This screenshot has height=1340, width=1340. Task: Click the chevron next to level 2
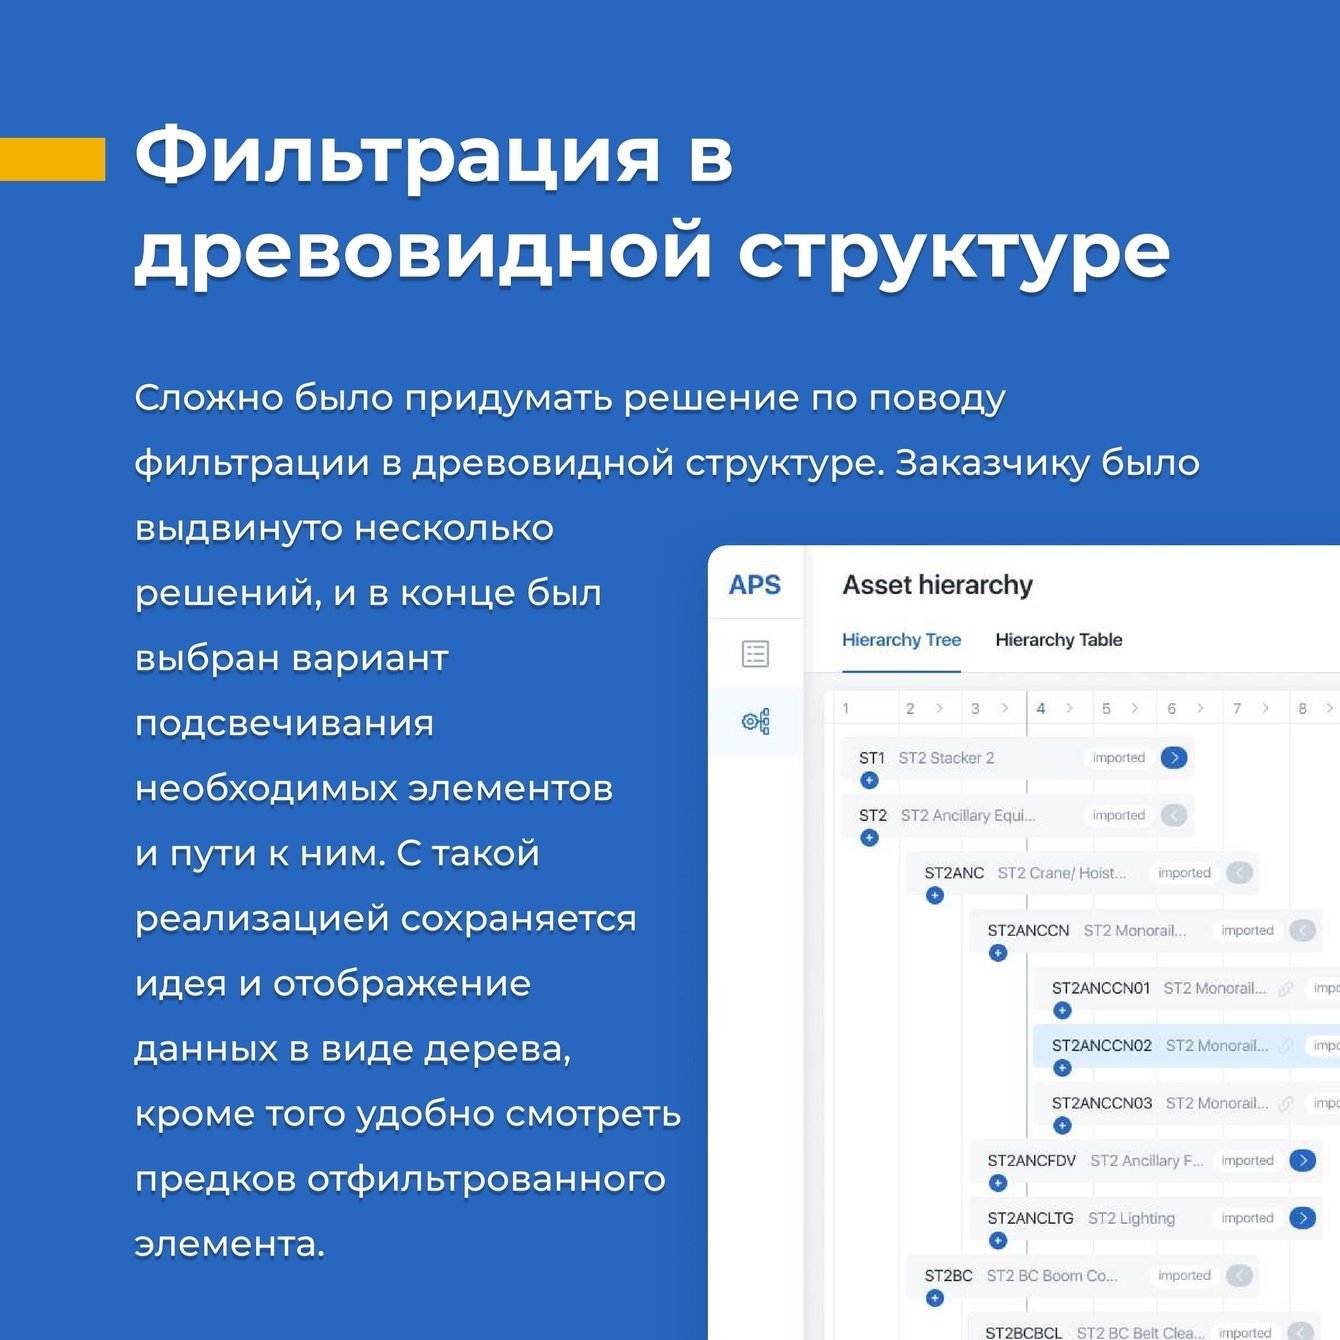[939, 708]
